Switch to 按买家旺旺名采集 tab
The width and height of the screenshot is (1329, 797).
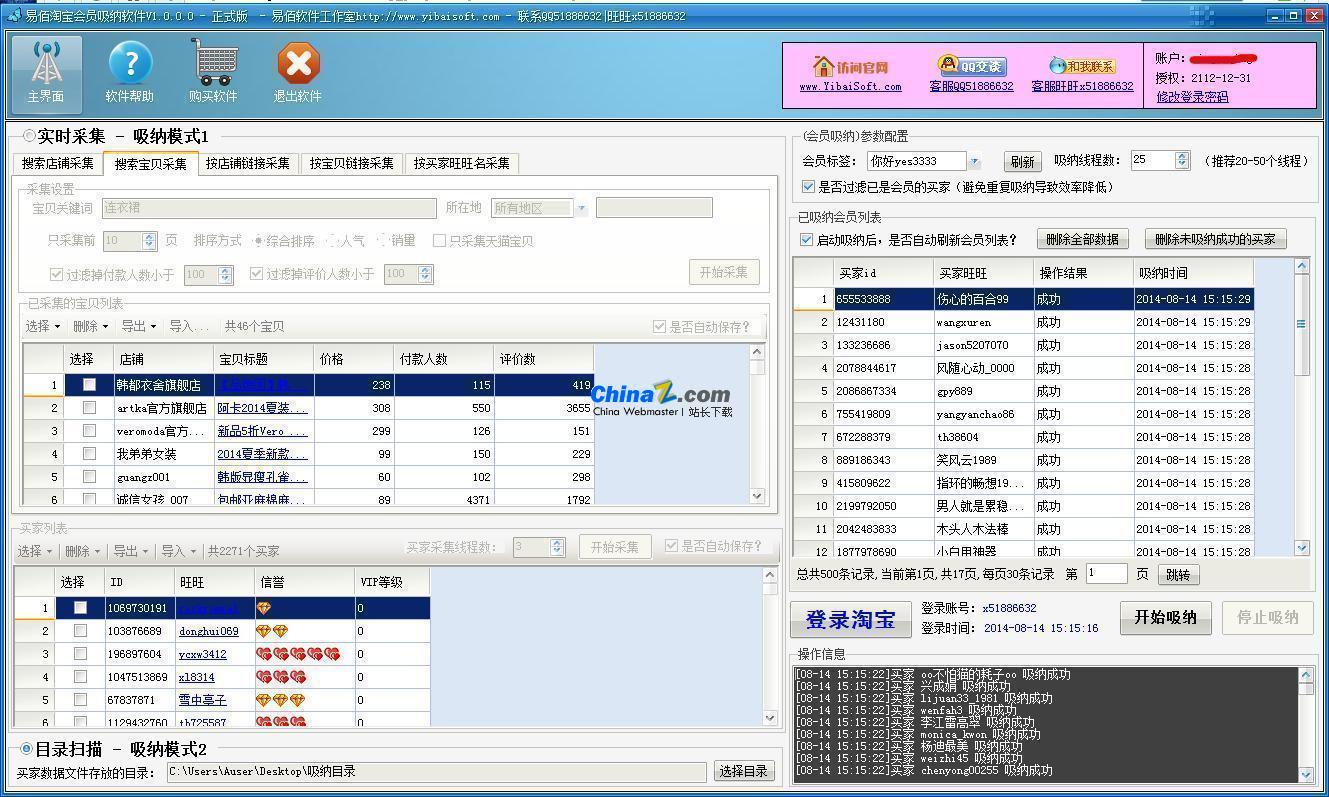[462, 164]
